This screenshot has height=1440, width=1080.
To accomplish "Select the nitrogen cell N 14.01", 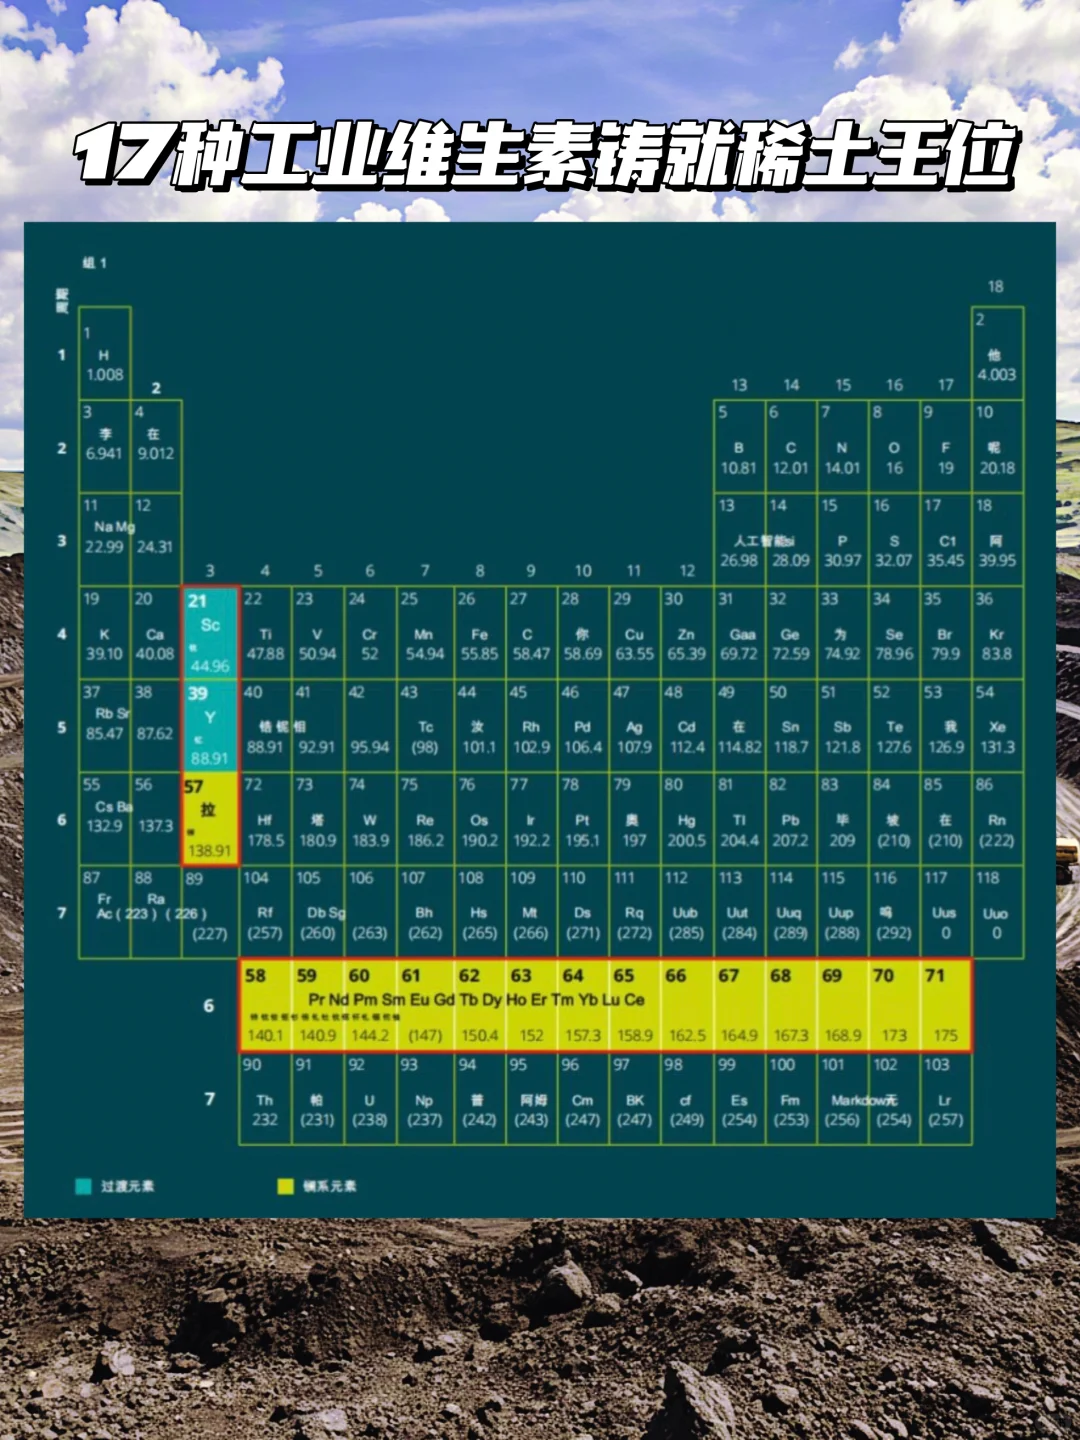I will 842,446.
